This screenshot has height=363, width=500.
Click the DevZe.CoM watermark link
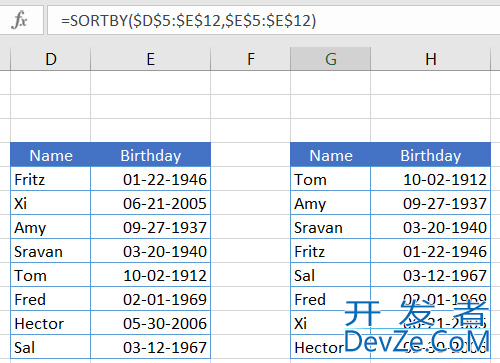[x=417, y=342]
